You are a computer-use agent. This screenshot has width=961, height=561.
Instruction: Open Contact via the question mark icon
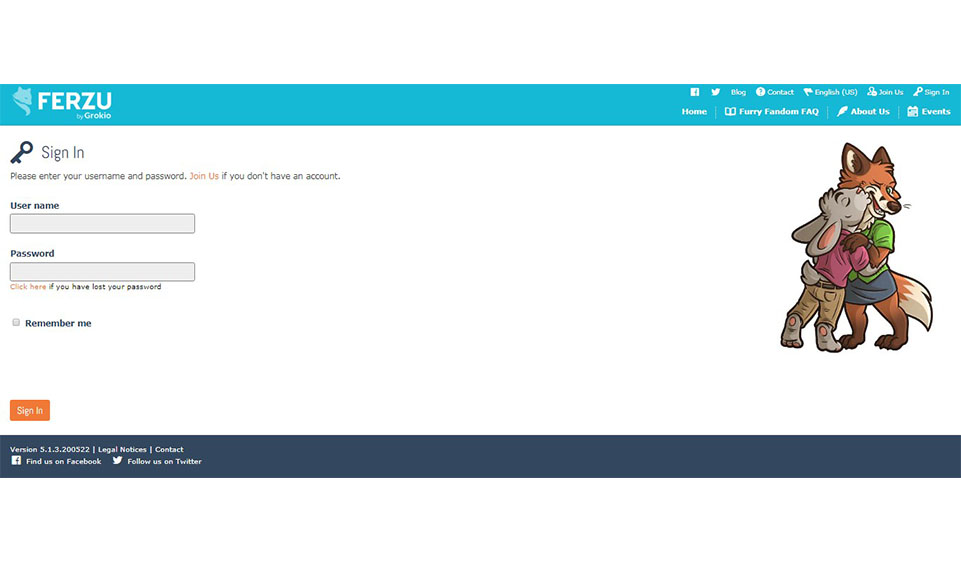(760, 92)
